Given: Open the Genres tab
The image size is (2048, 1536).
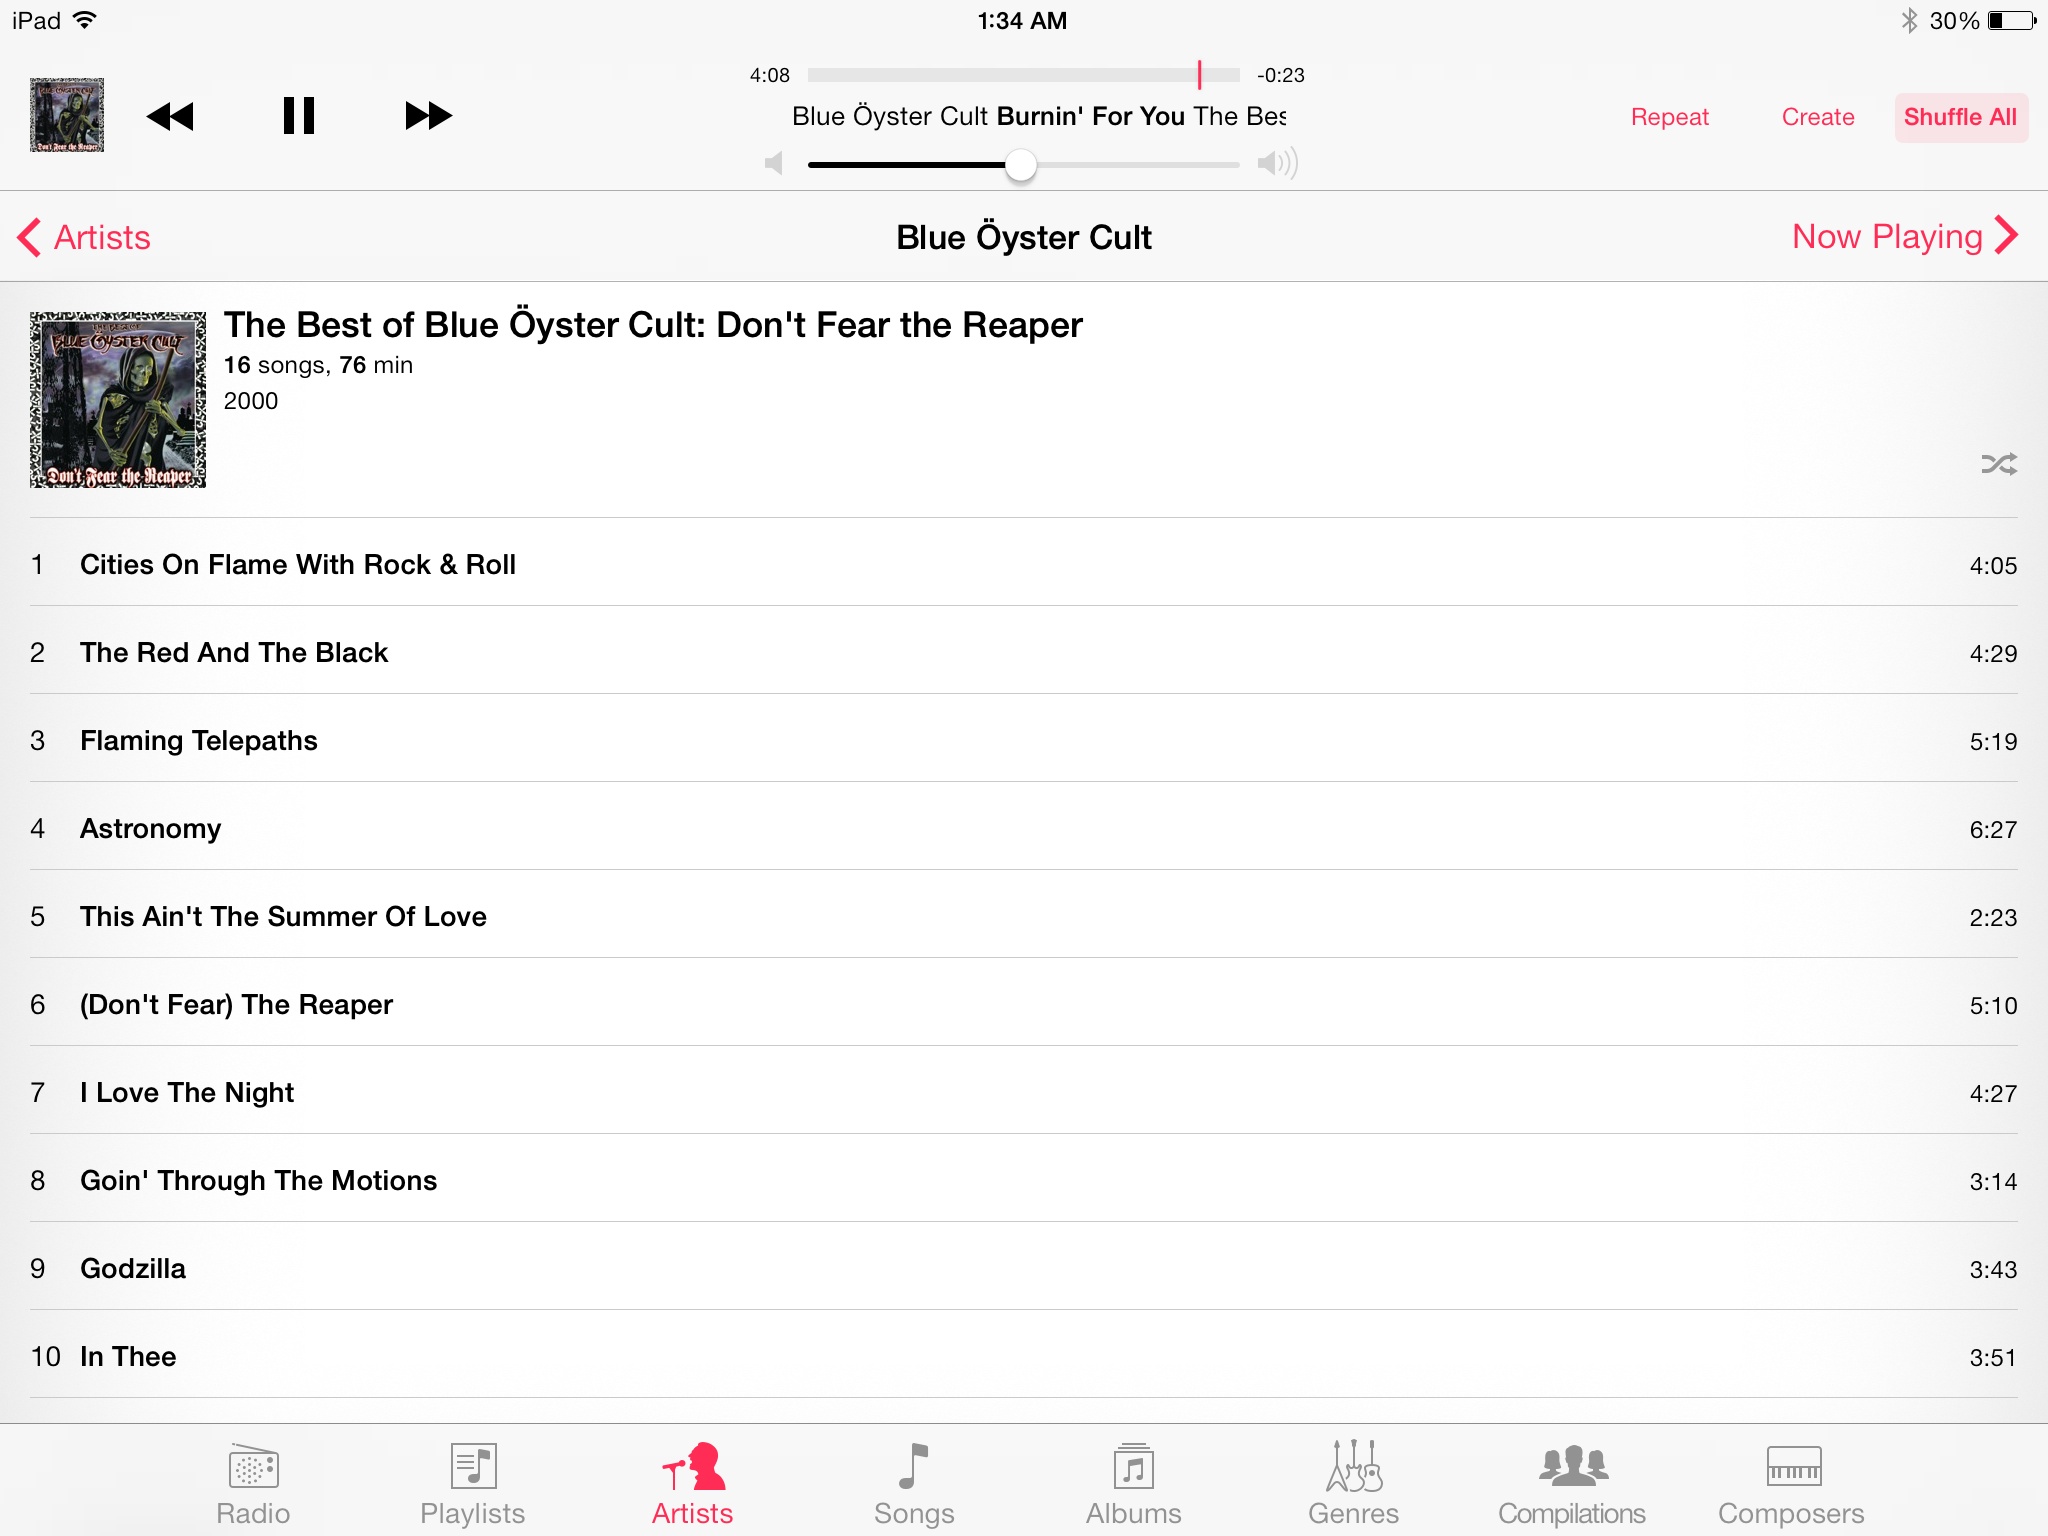Looking at the screenshot, I should (1354, 1484).
